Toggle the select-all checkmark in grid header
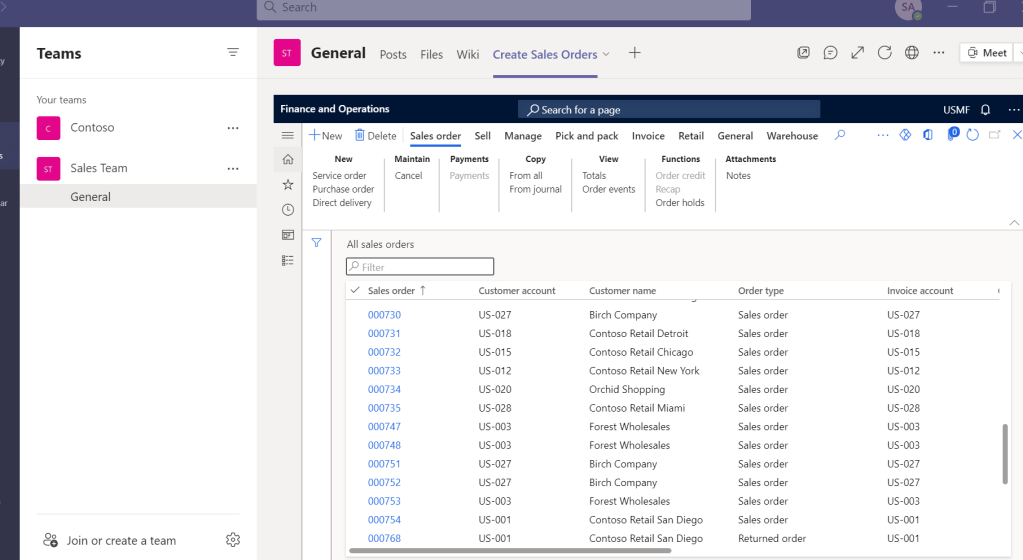The height and width of the screenshot is (560, 1023). pyautogui.click(x=355, y=291)
